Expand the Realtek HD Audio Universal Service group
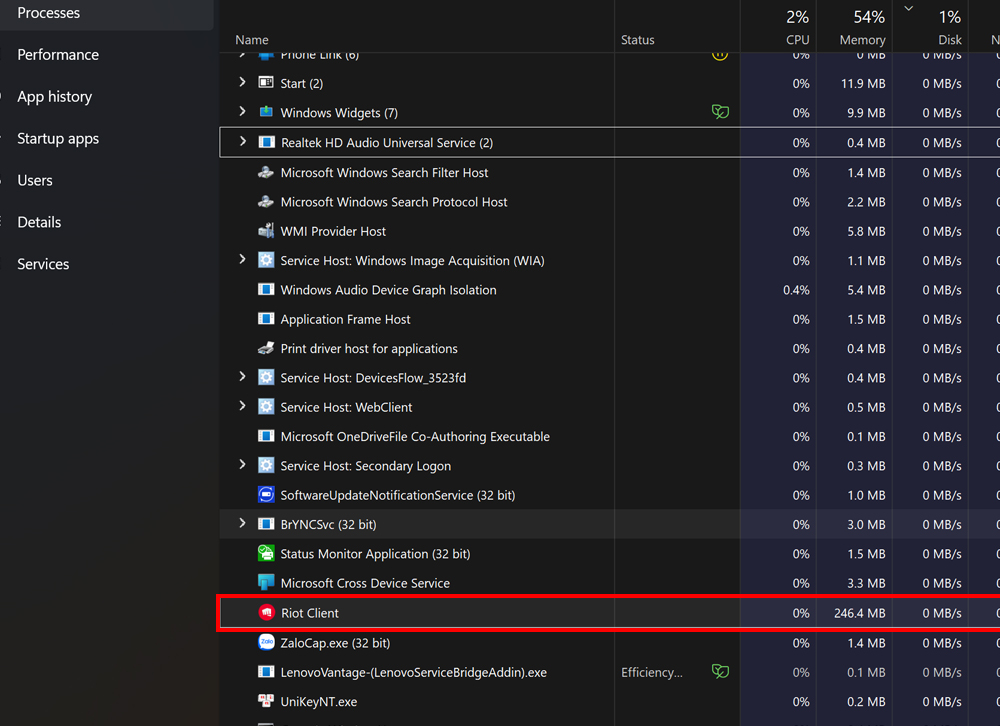Image resolution: width=1000 pixels, height=726 pixels. coord(242,143)
